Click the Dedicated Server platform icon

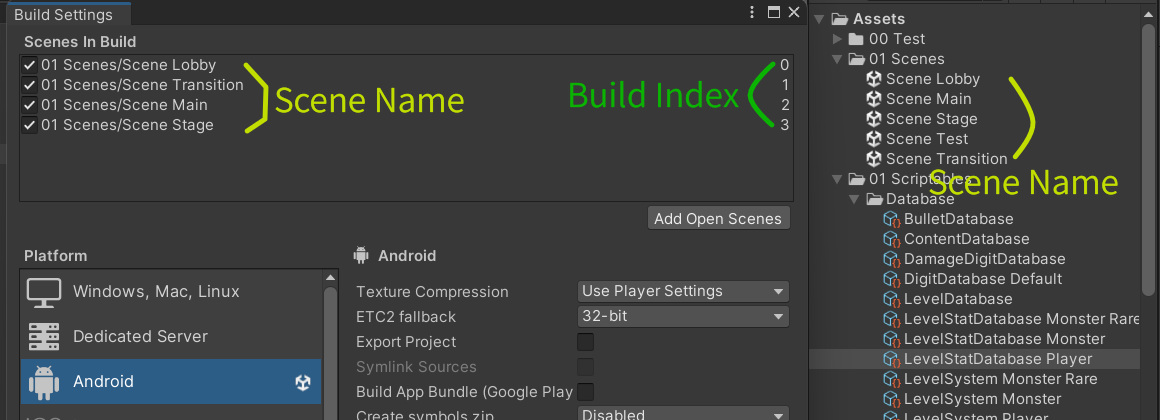[x=44, y=336]
